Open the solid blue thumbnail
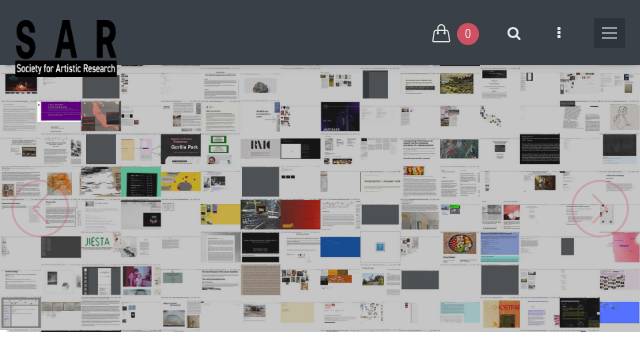 click(340, 247)
